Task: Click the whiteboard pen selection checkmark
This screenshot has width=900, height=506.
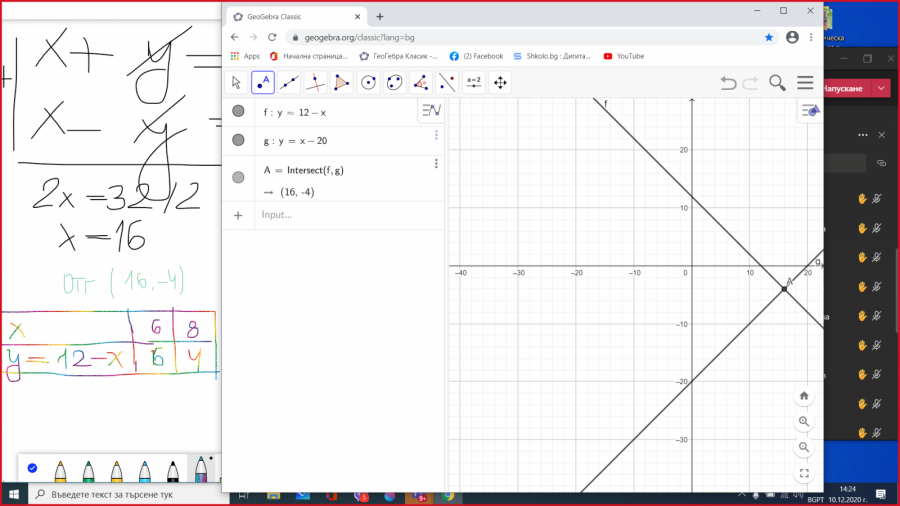Action: tap(32, 468)
